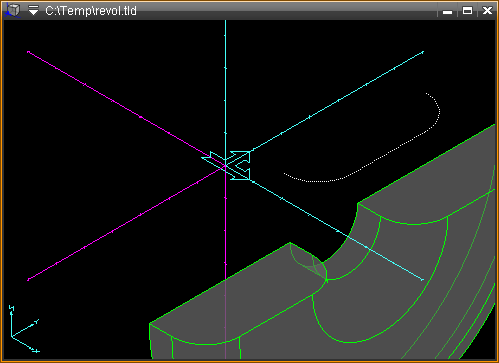Viewport: 499px width, 363px height.
Task: Pick the cyan double-arrow marker at the axes origin
Action: 230,165
